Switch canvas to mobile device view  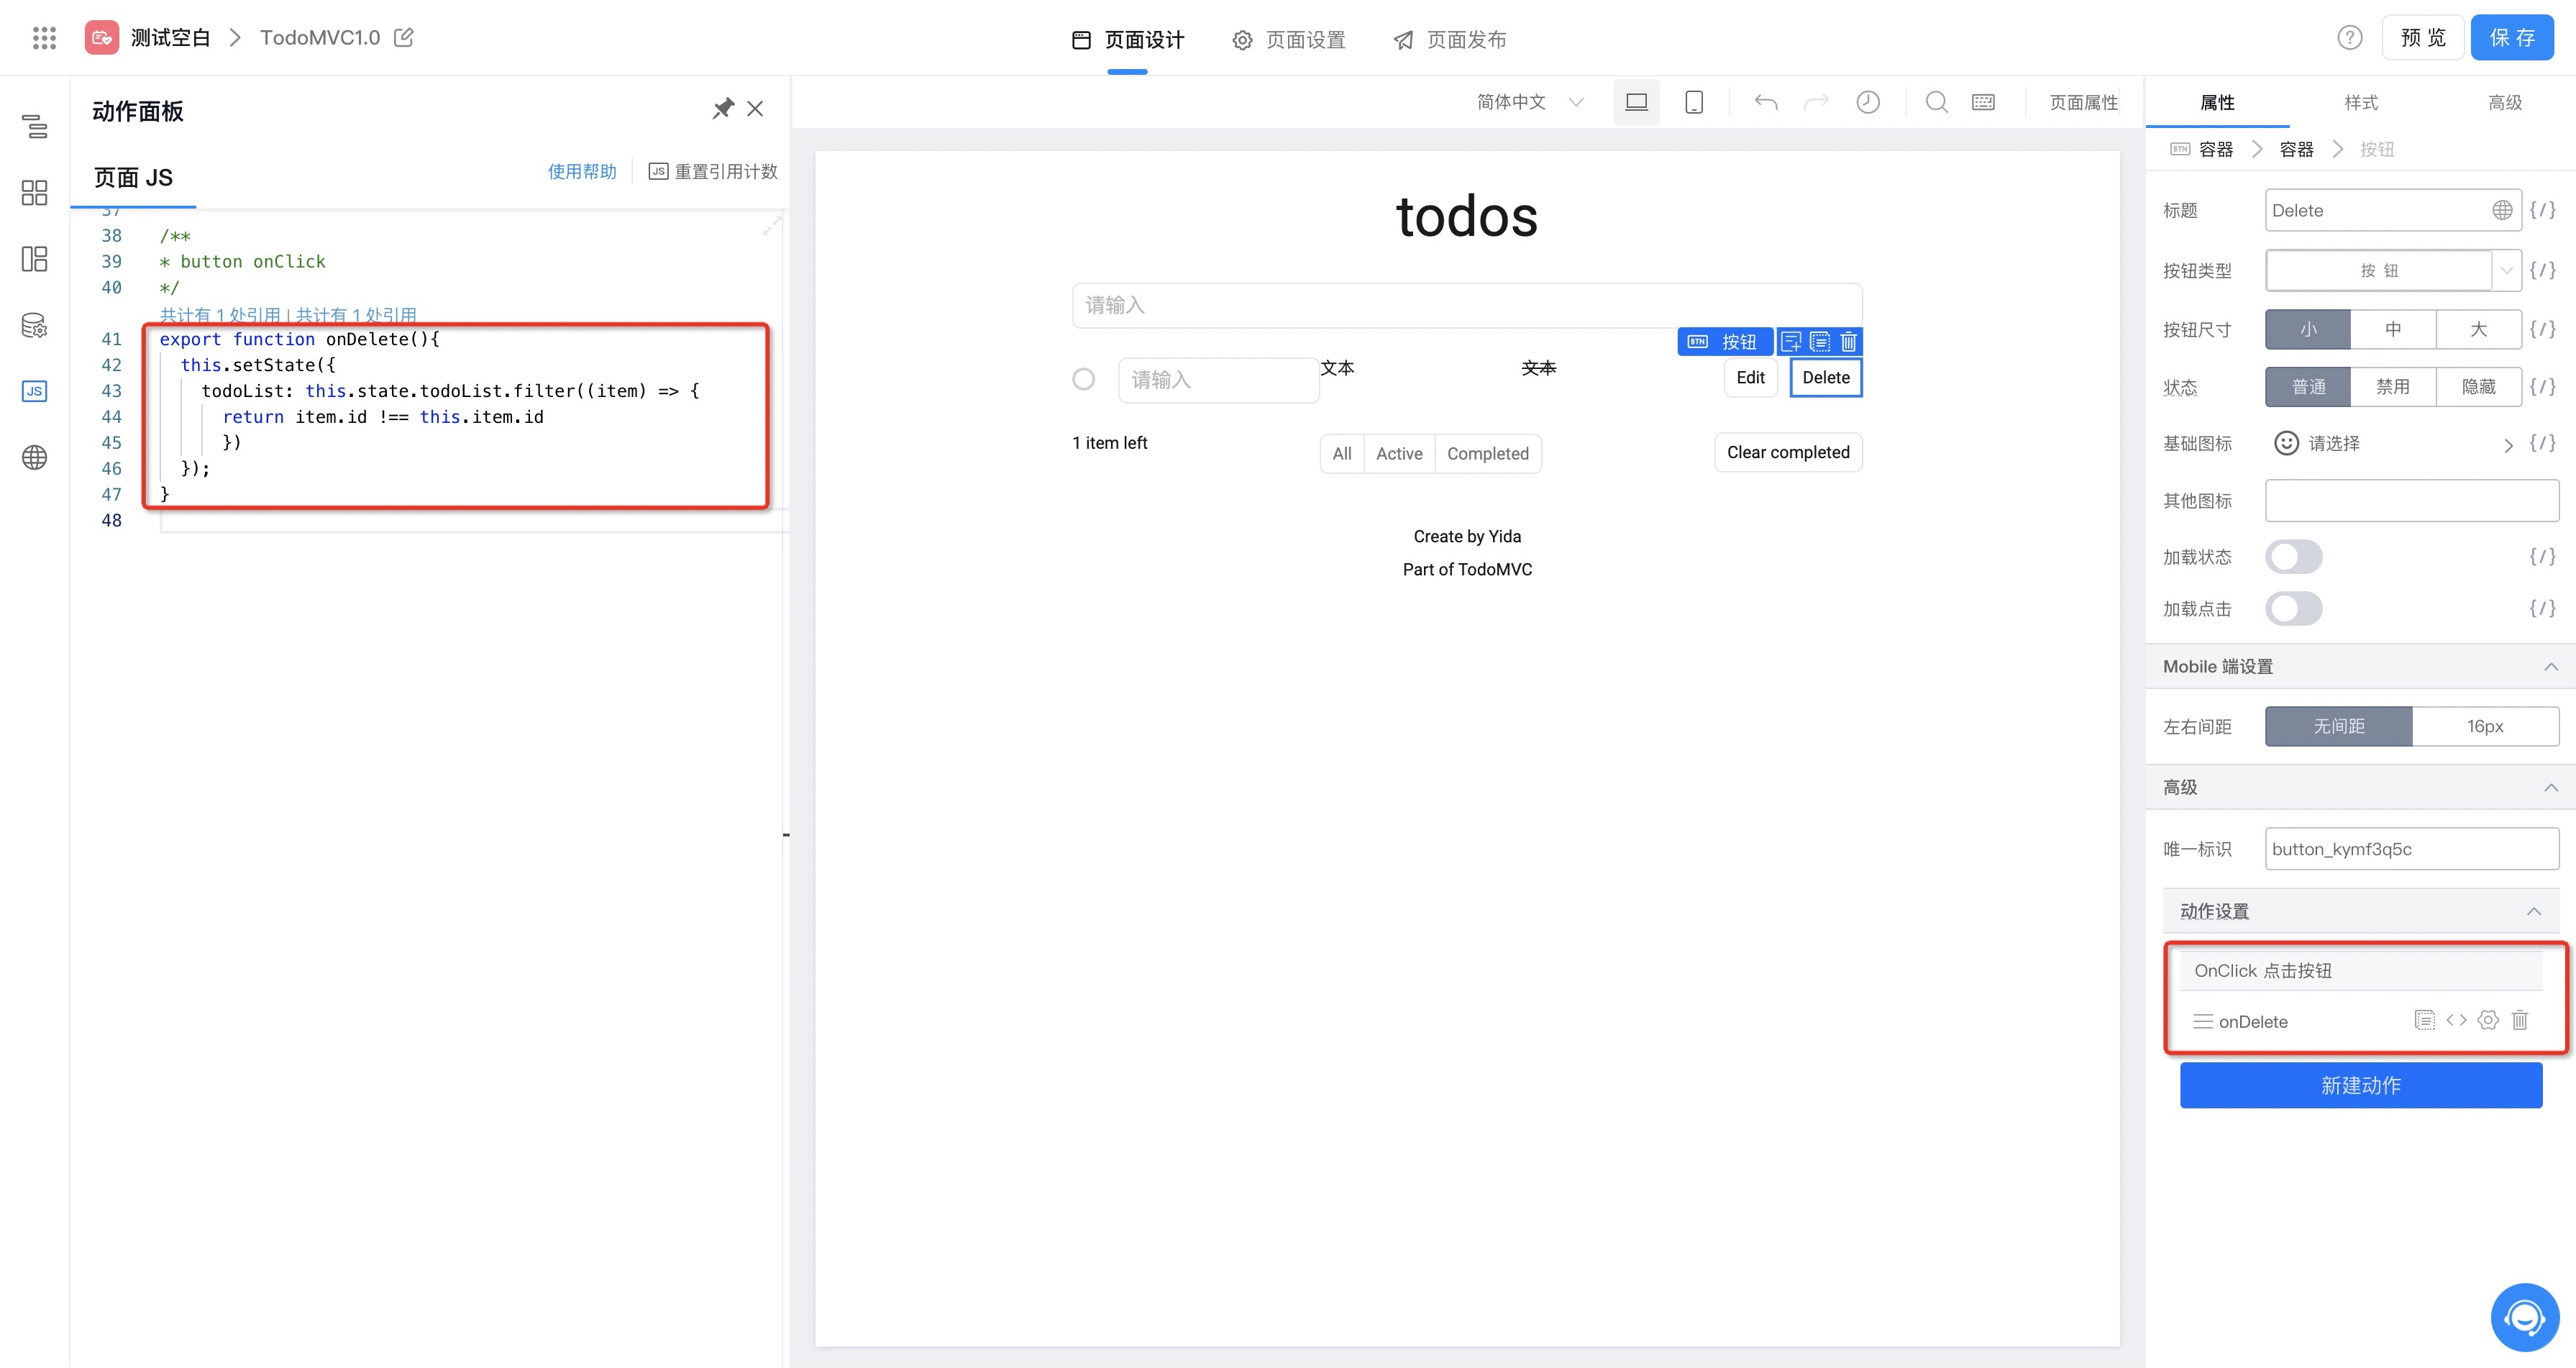pos(1693,102)
